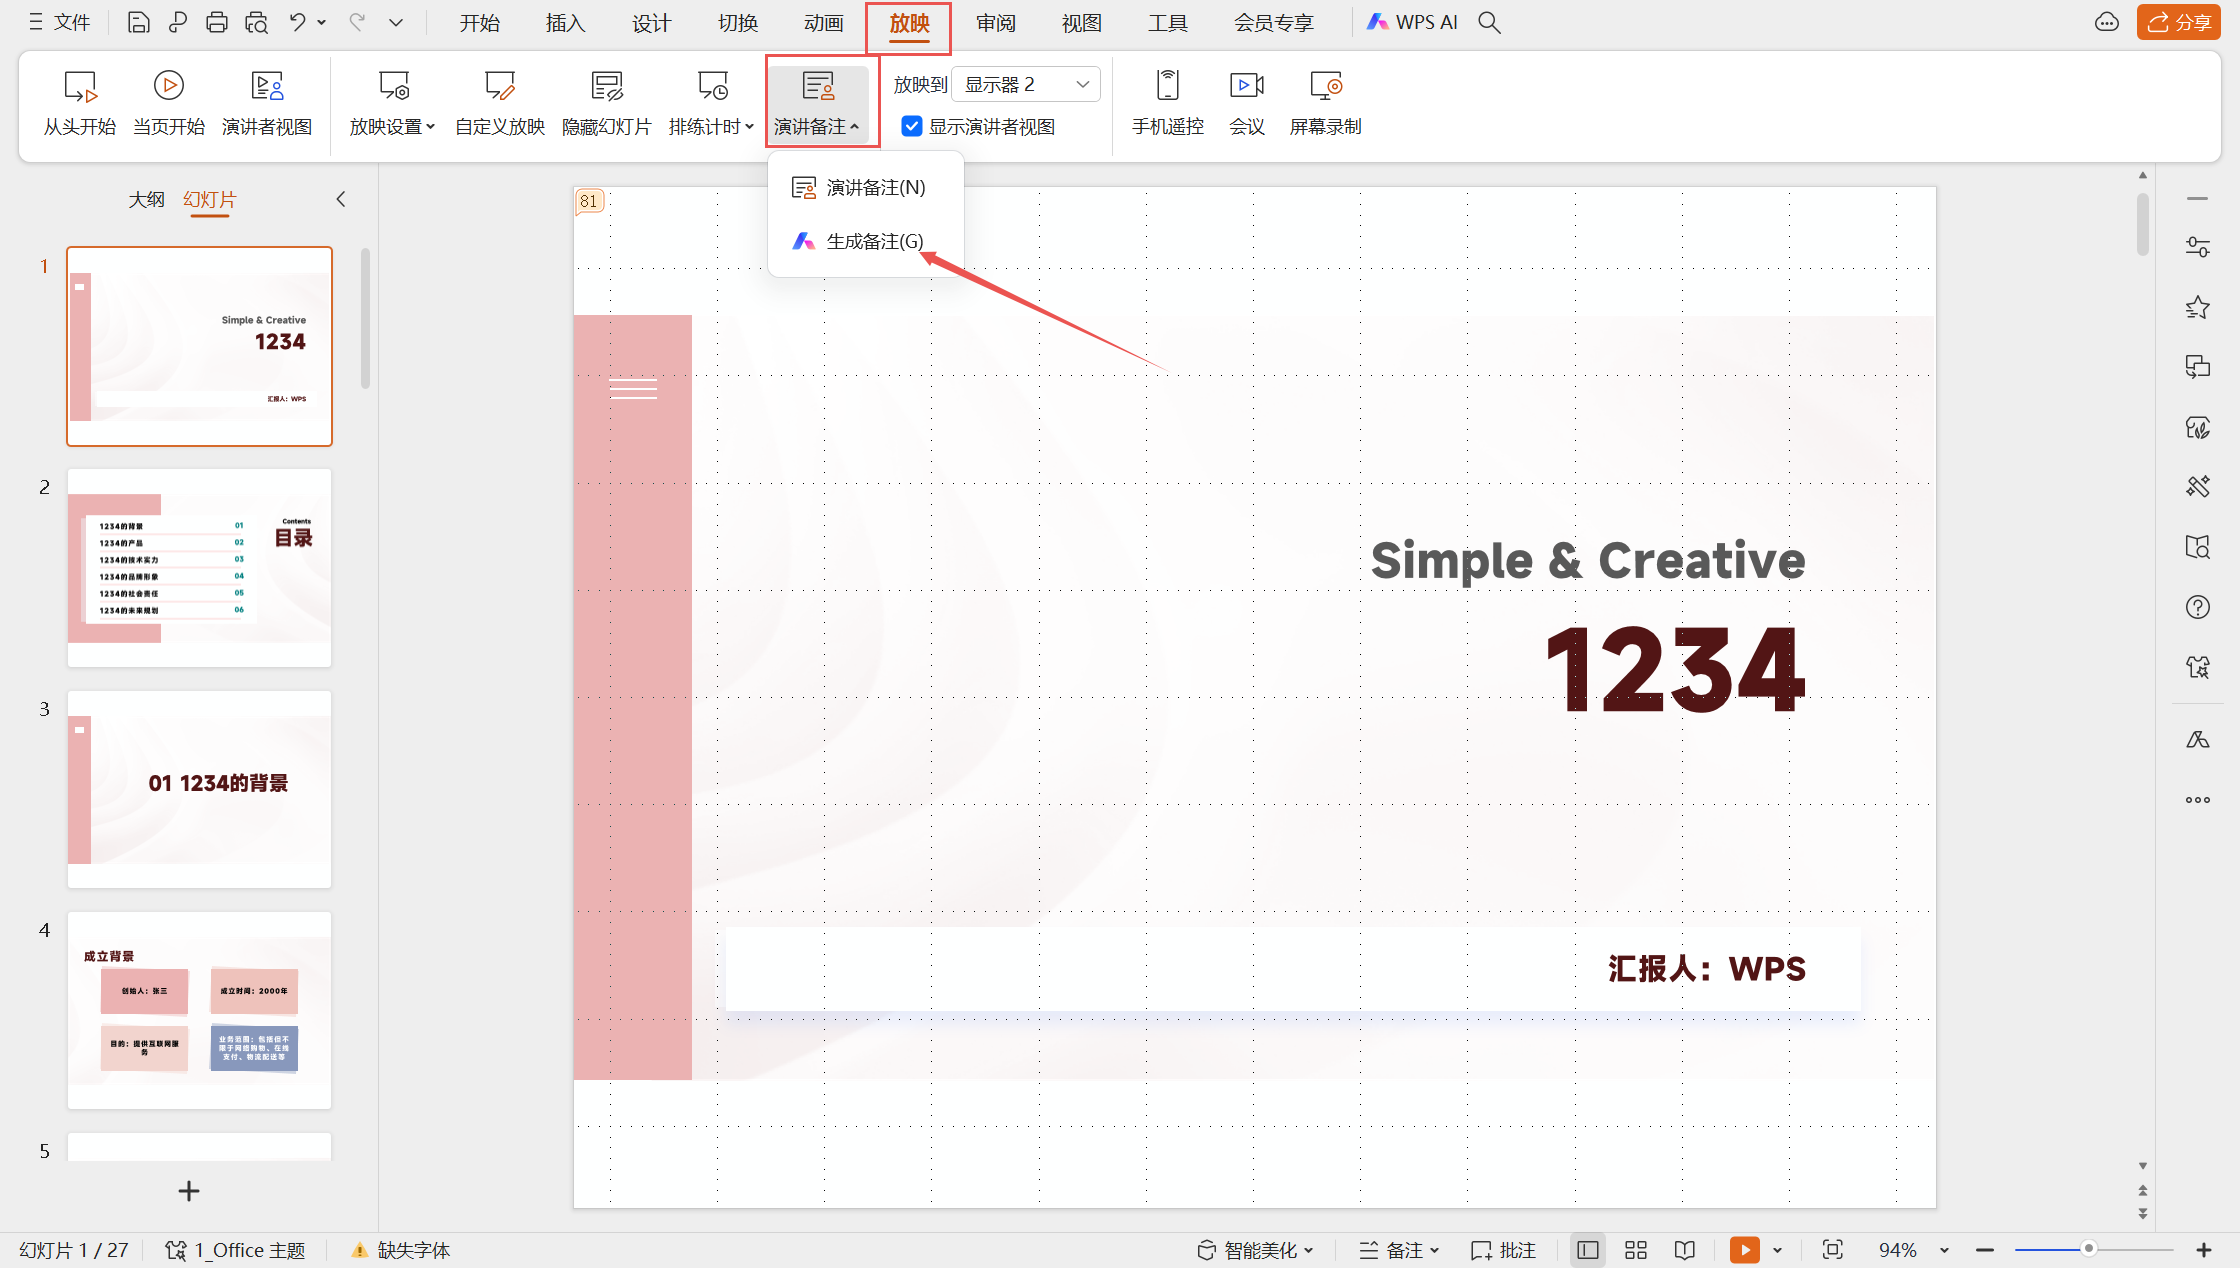The image size is (2240, 1268).
Task: Click the star icon in right sidebar
Action: (2197, 307)
